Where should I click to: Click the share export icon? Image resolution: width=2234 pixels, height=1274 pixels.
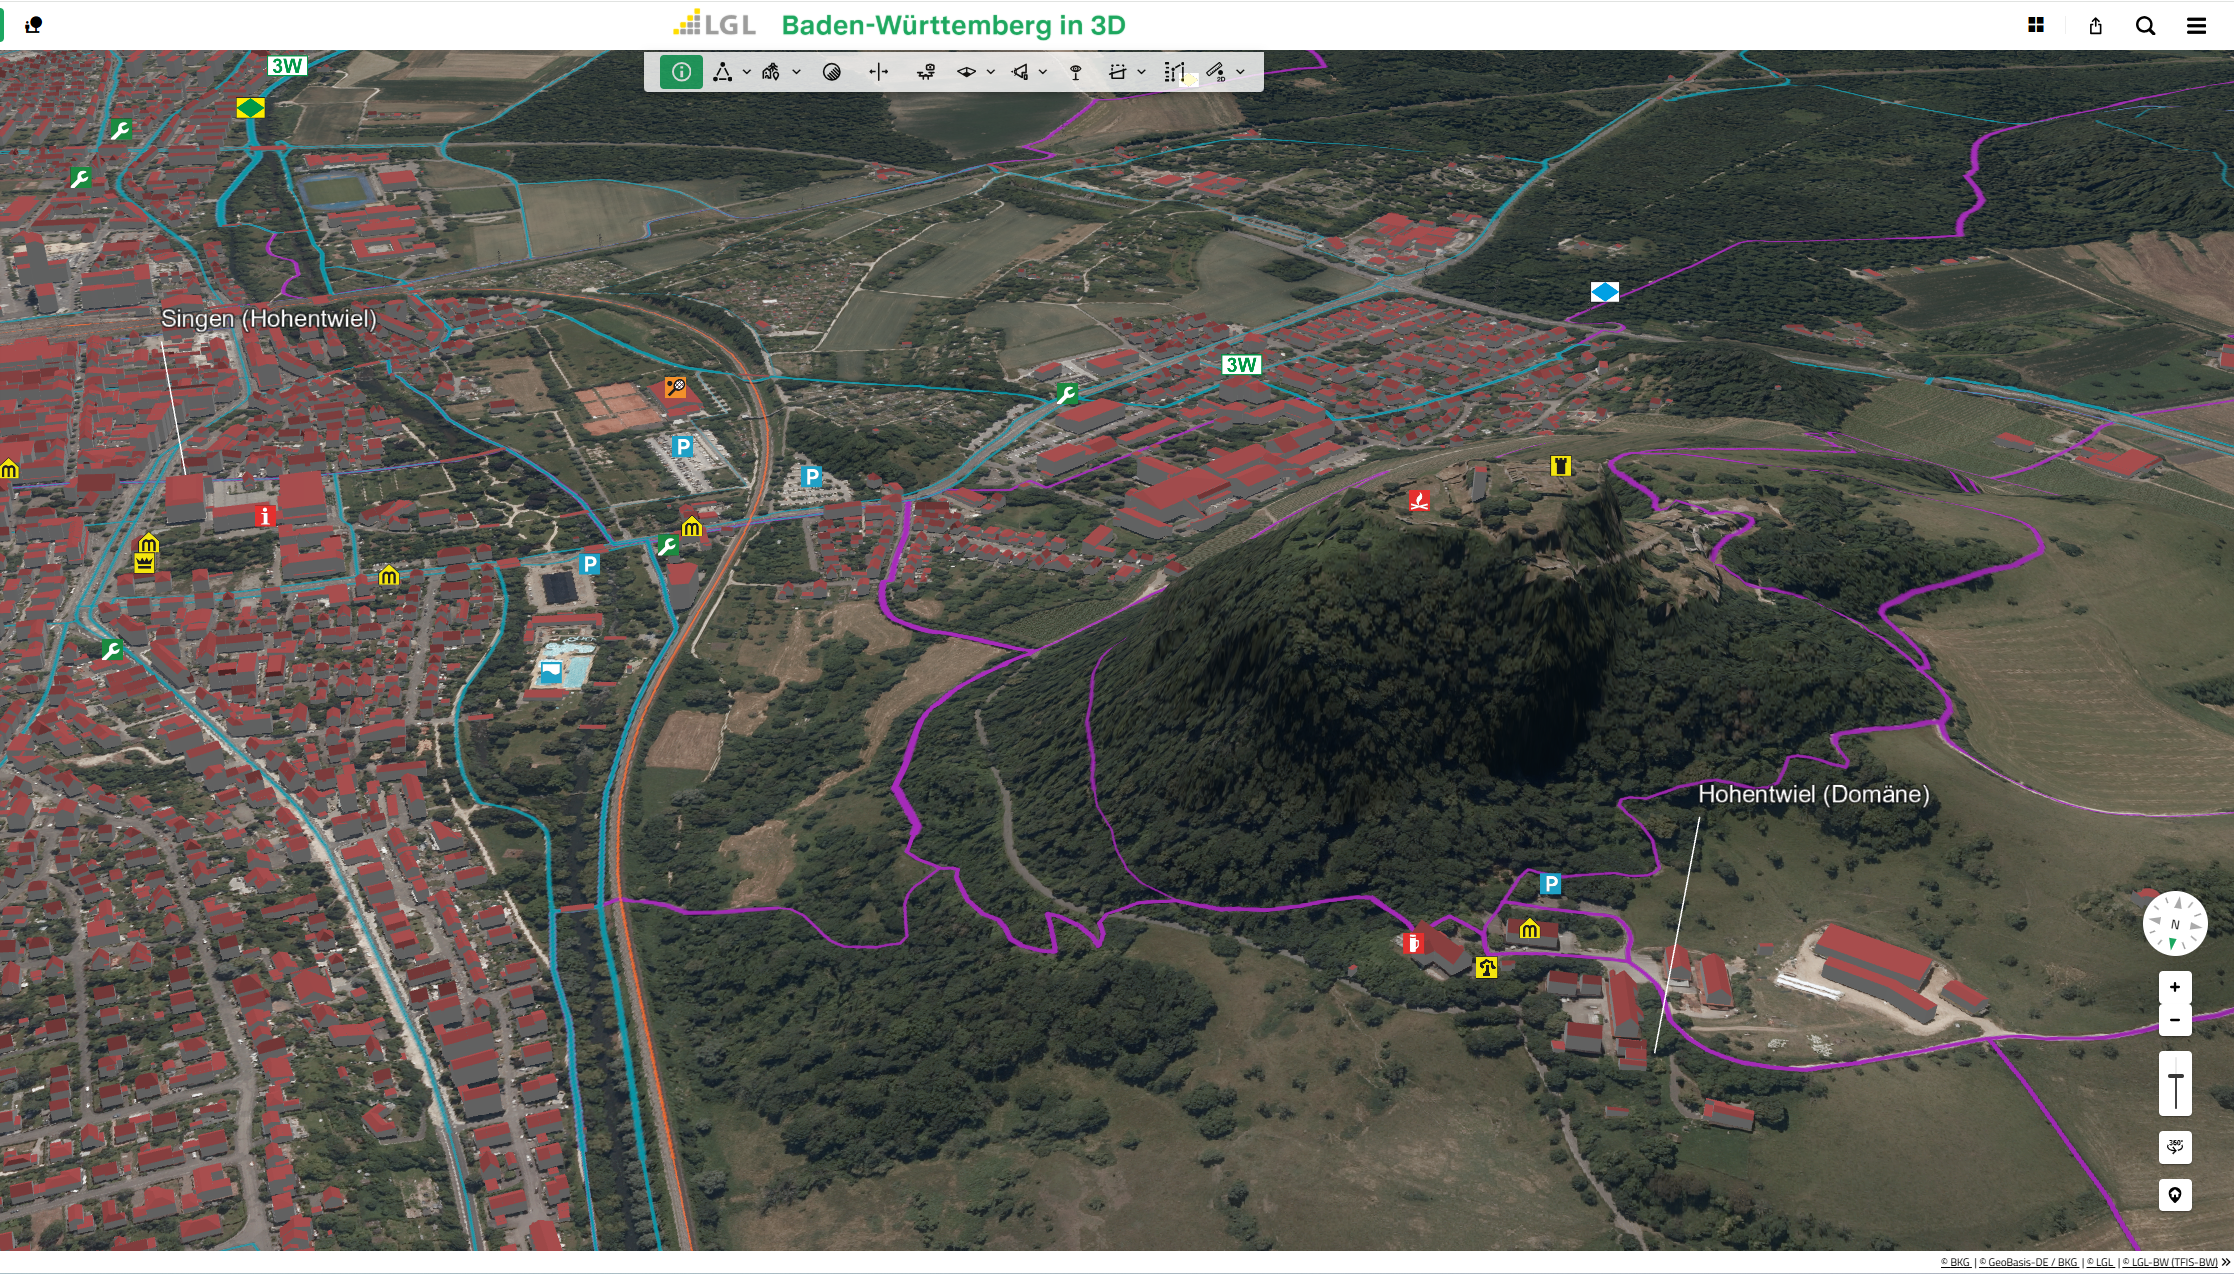click(2095, 26)
